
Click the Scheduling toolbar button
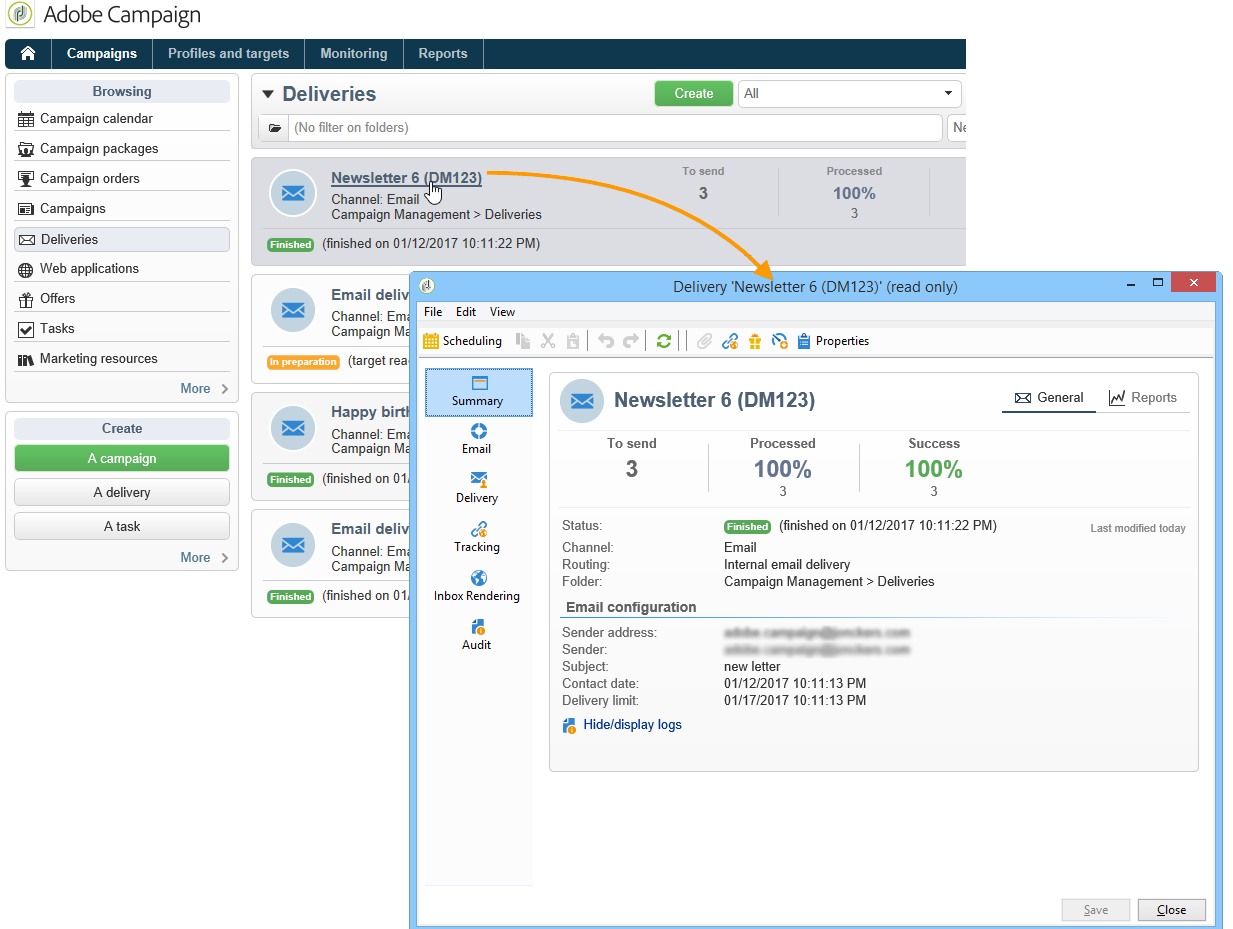click(462, 341)
